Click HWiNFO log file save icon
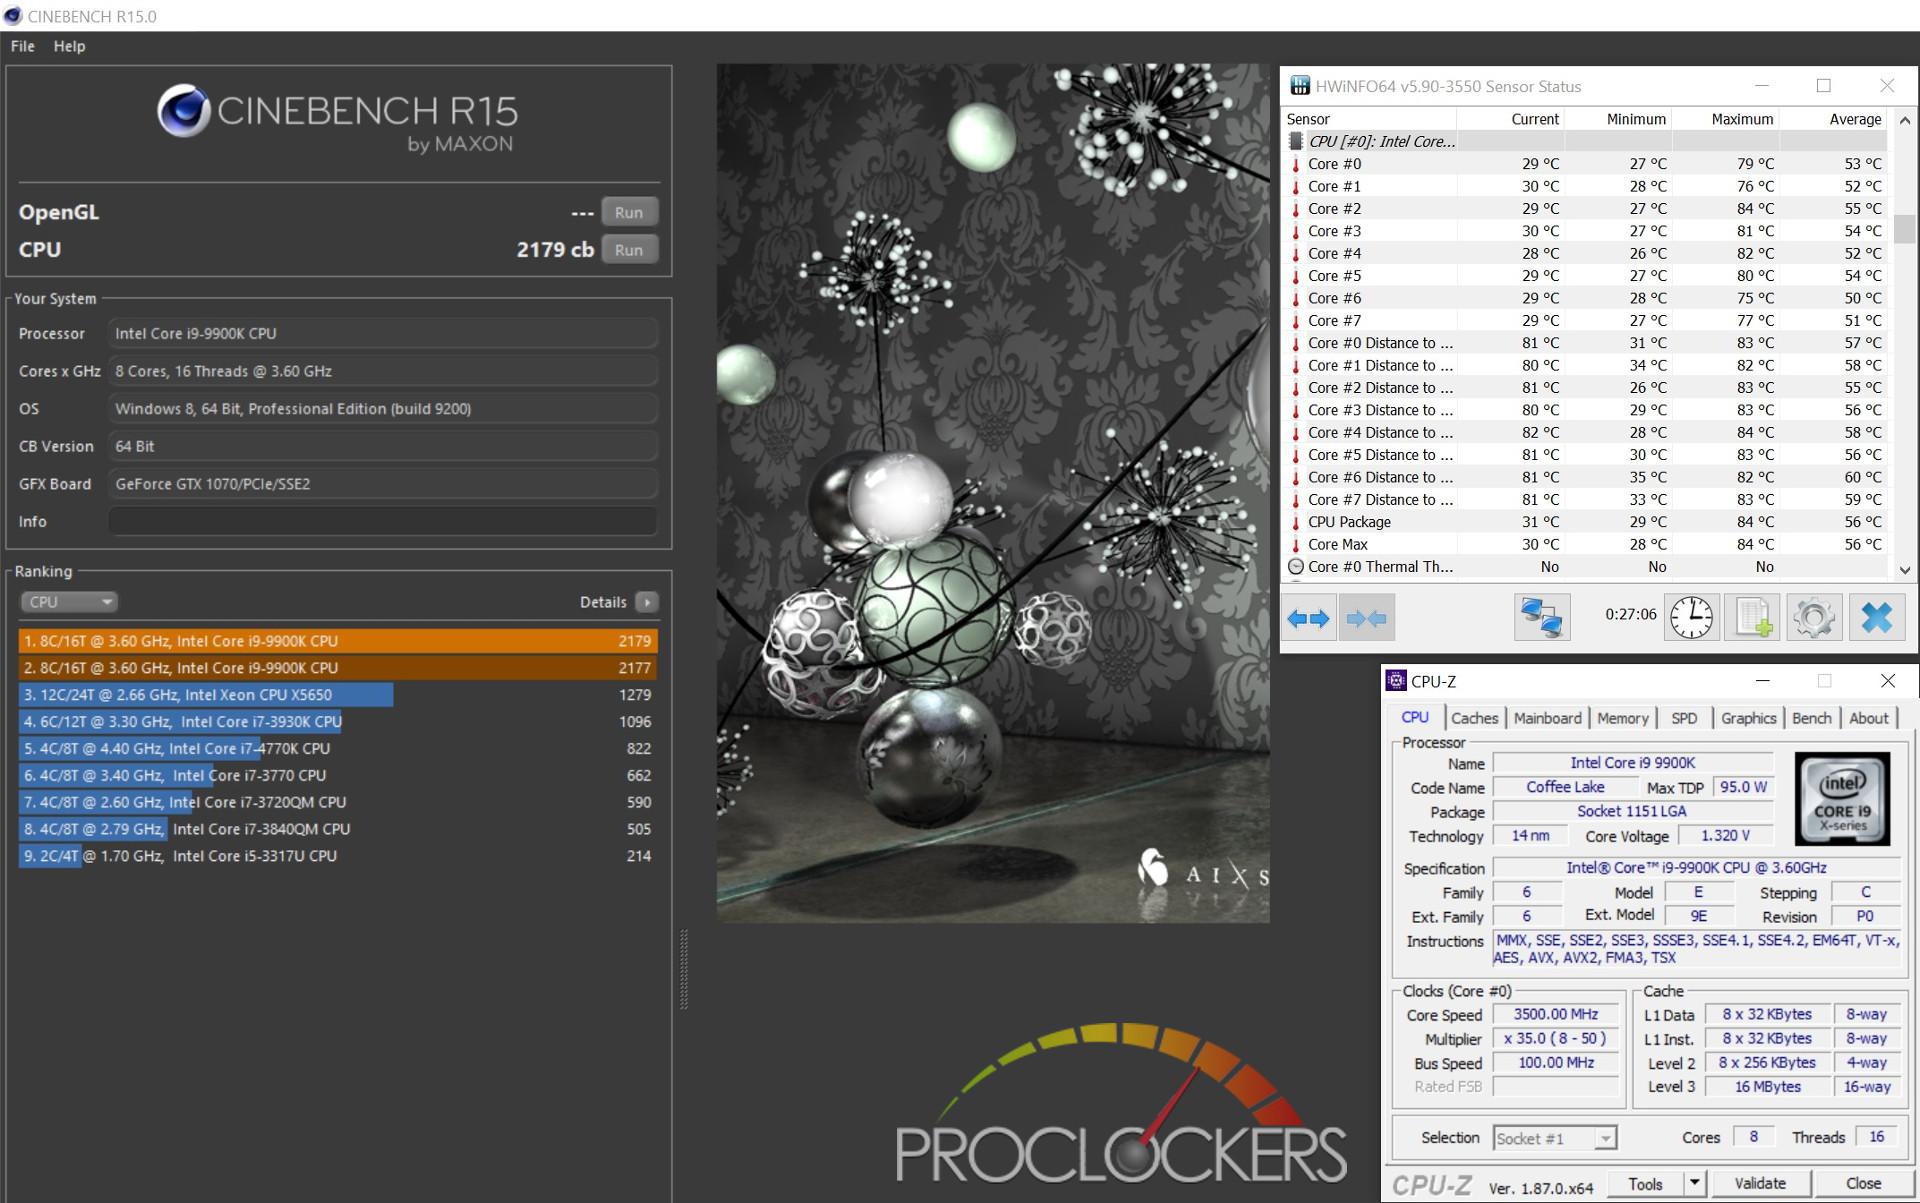 tap(1752, 617)
